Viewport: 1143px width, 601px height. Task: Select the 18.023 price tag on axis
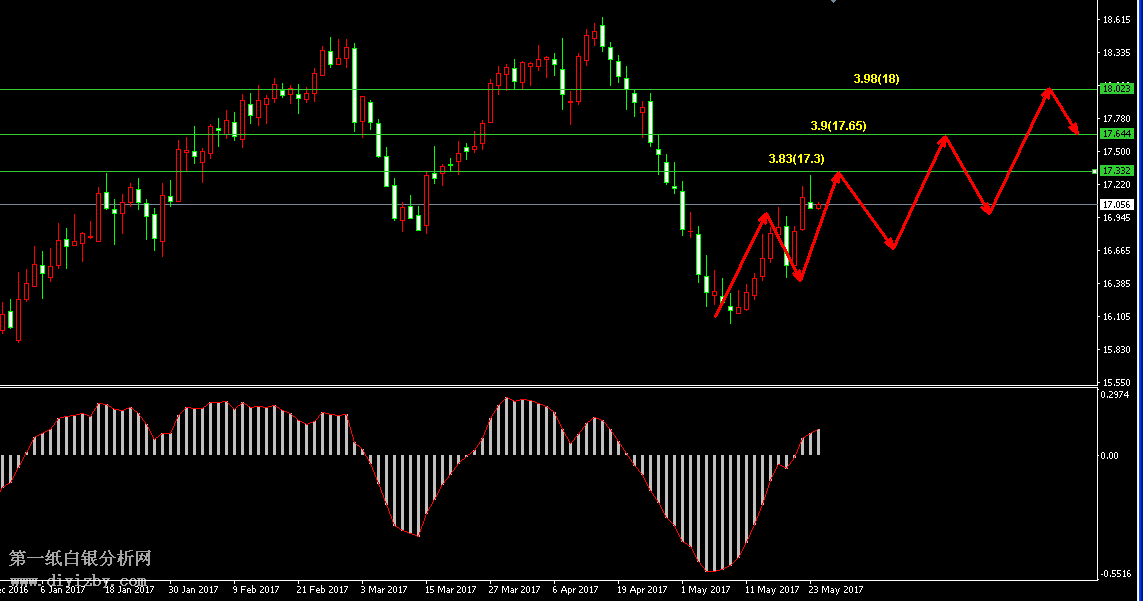[x=1115, y=89]
